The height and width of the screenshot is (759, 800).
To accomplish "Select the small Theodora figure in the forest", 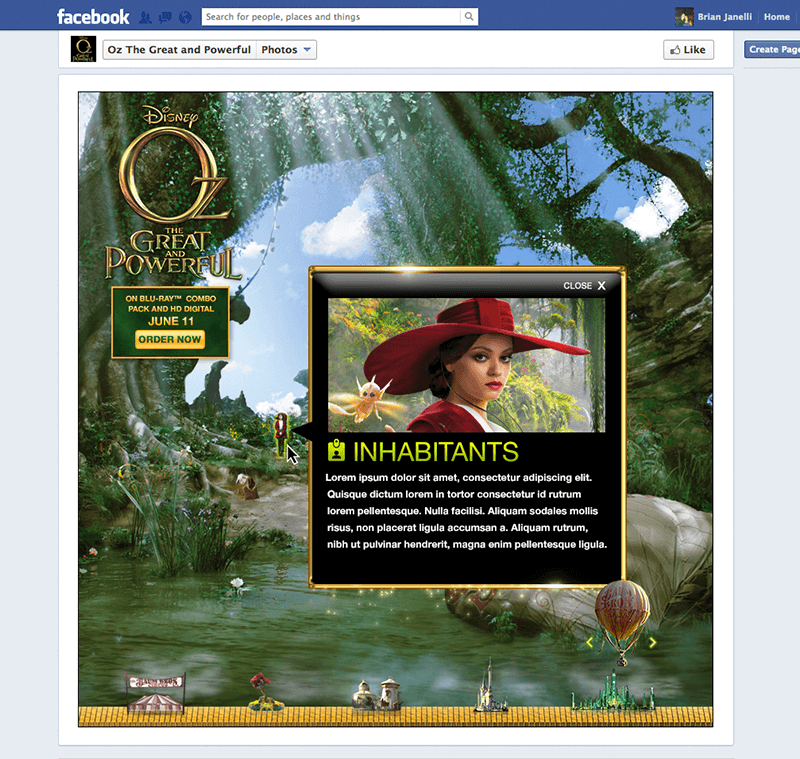I will (281, 434).
